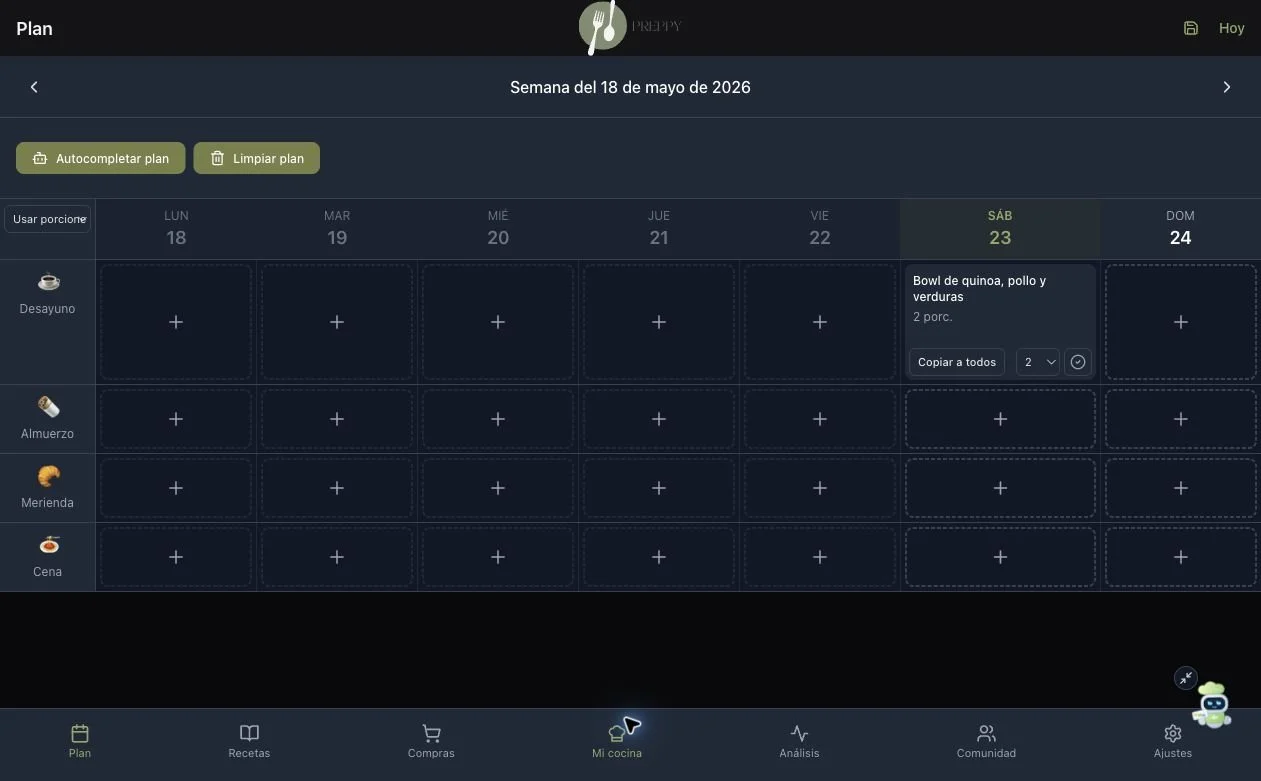The height and width of the screenshot is (781, 1261).
Task: Go to the previous week arrow
Action: pyautogui.click(x=34, y=87)
